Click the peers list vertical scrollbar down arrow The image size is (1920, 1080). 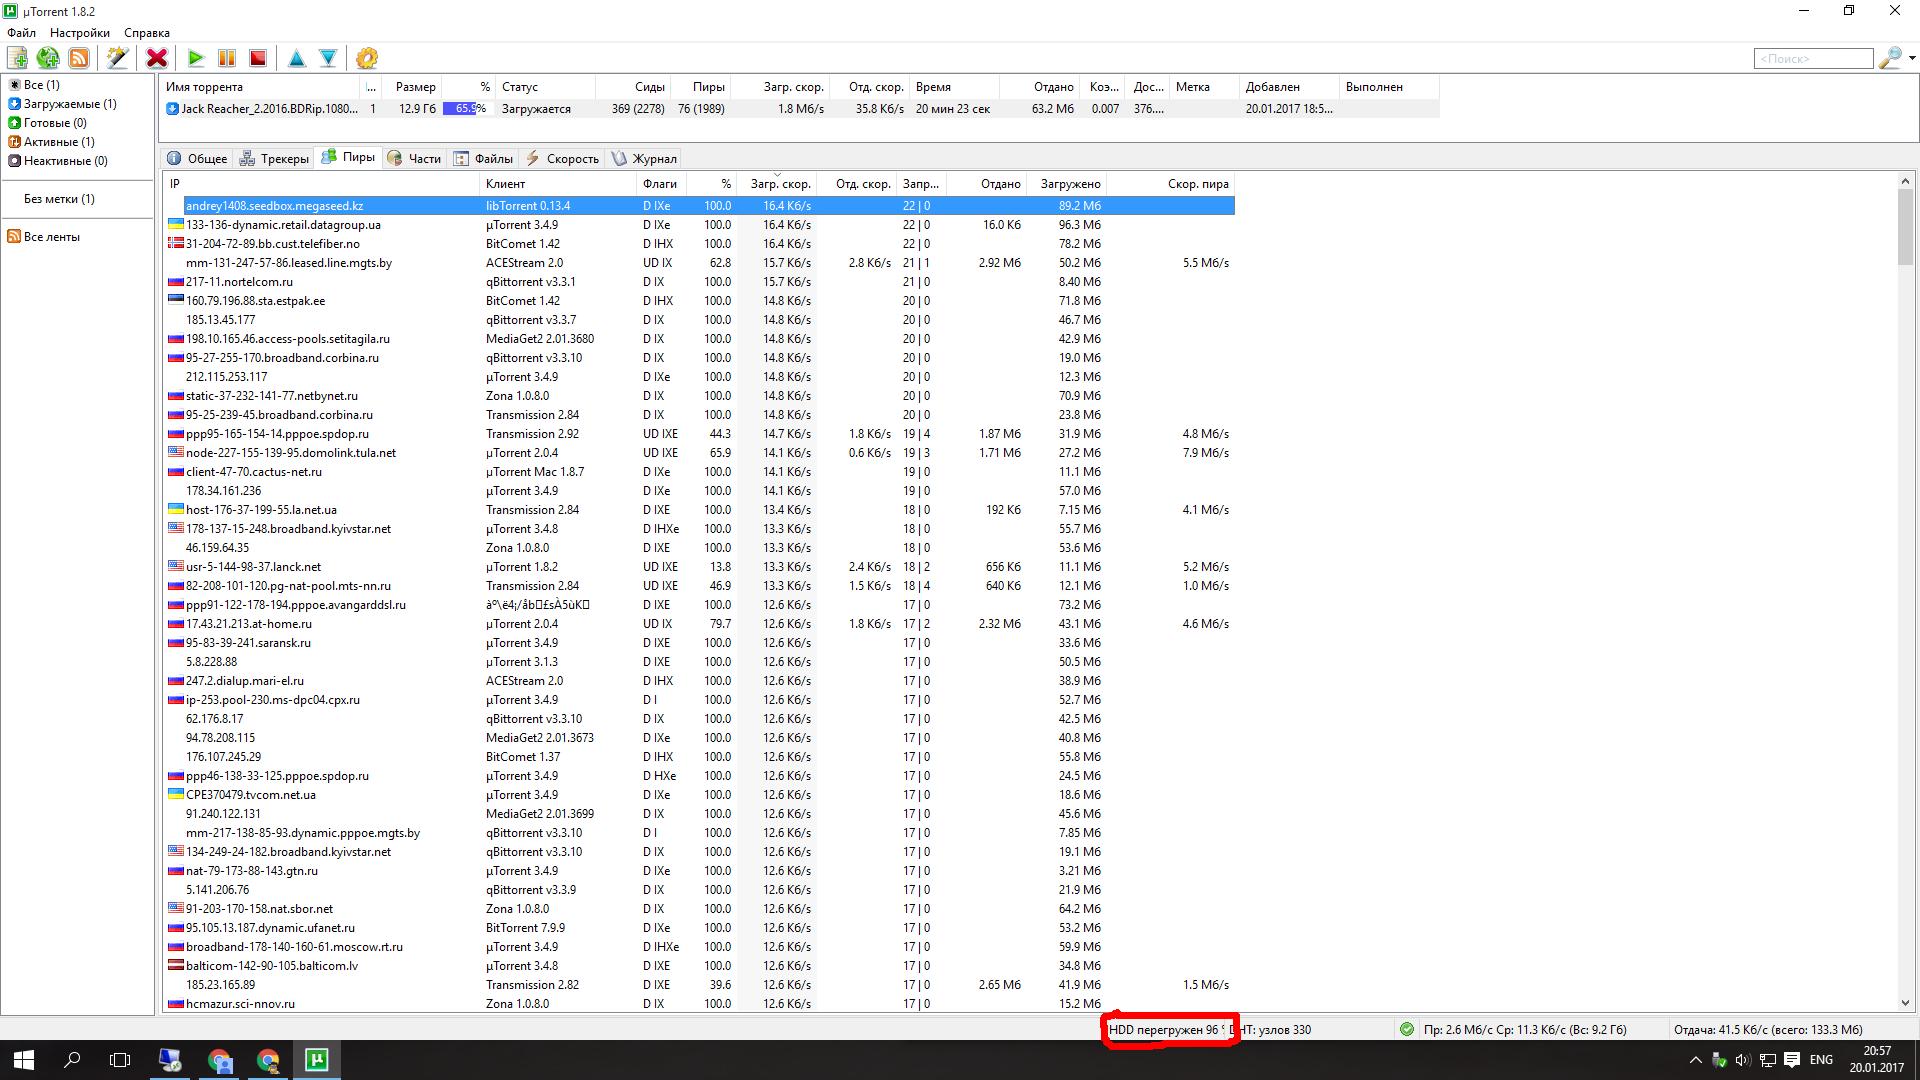click(x=1905, y=1002)
